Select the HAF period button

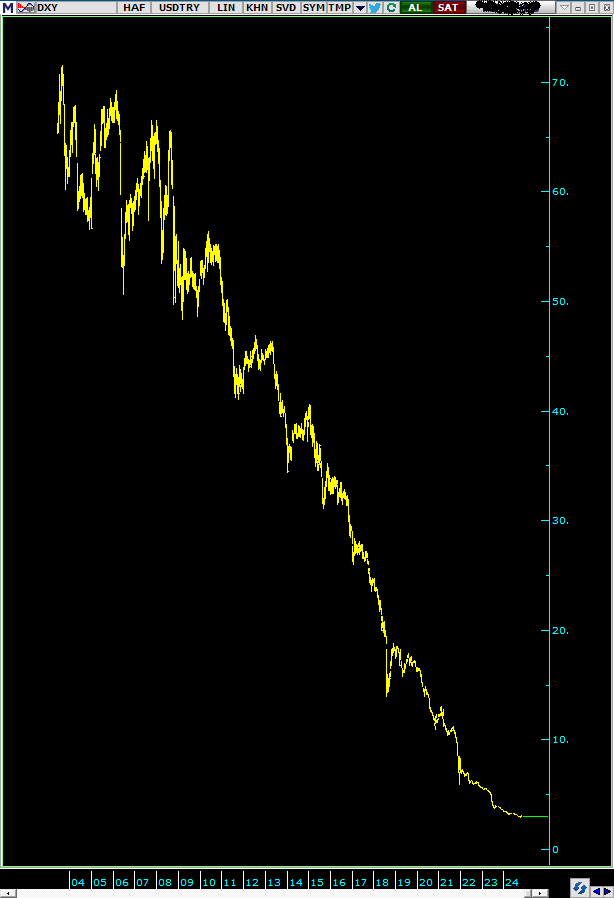(134, 7)
